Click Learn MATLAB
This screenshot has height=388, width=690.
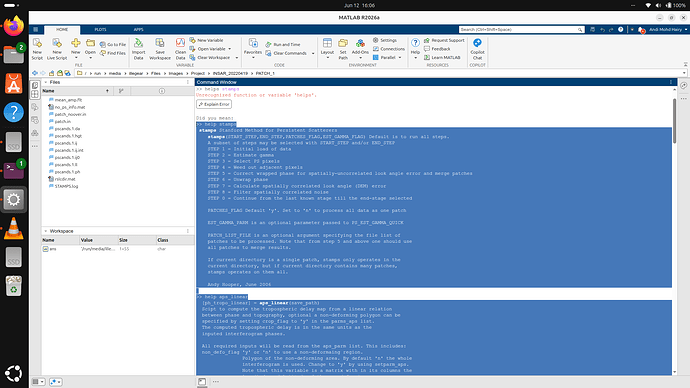pos(442,58)
